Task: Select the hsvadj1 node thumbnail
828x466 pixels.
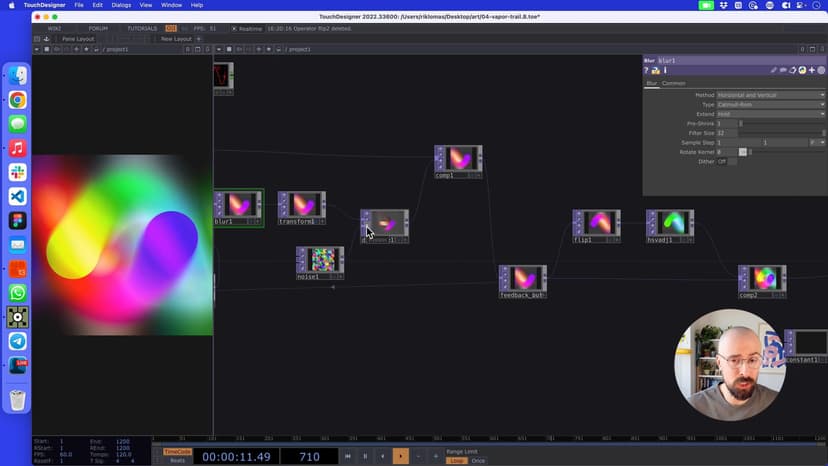Action: pos(670,222)
